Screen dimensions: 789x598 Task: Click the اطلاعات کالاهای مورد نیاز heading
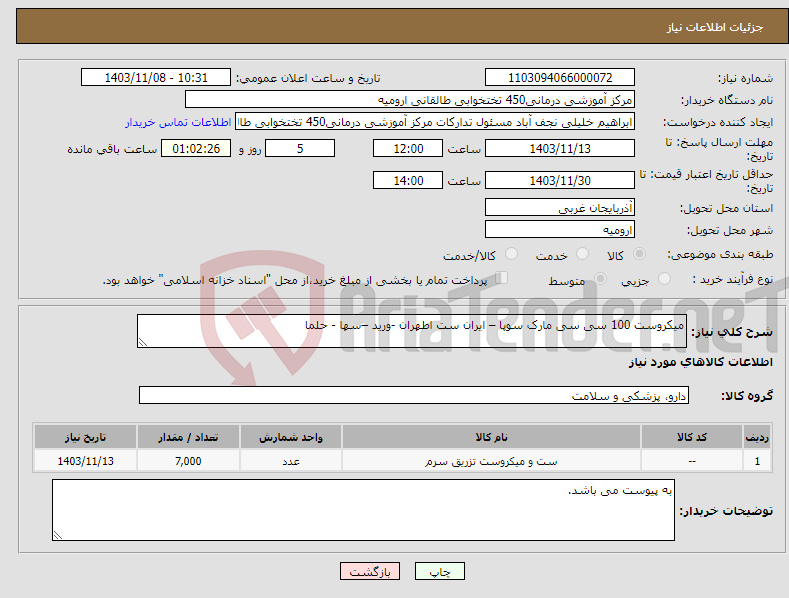(700, 362)
